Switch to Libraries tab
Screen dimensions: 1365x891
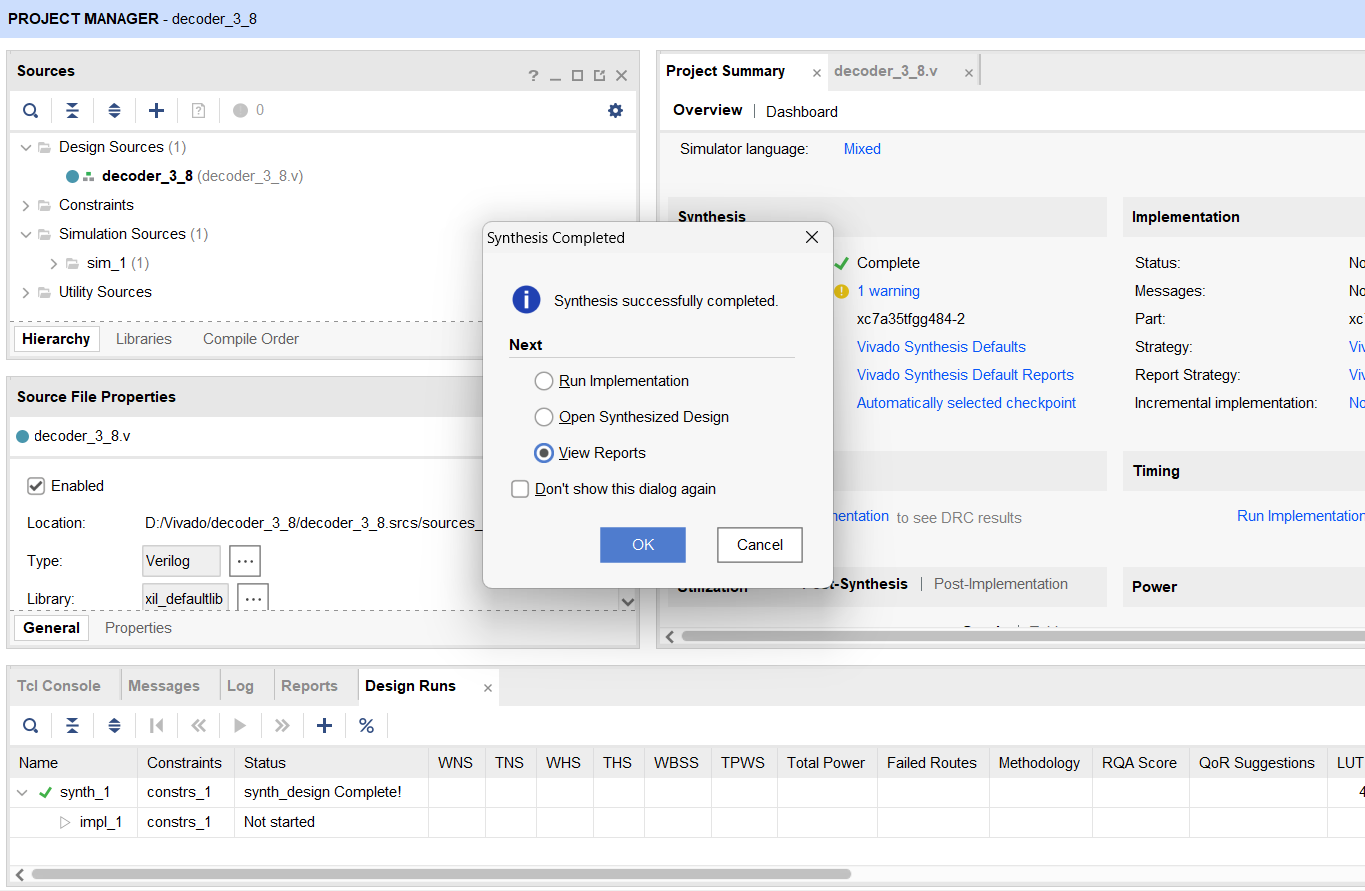[144, 339]
